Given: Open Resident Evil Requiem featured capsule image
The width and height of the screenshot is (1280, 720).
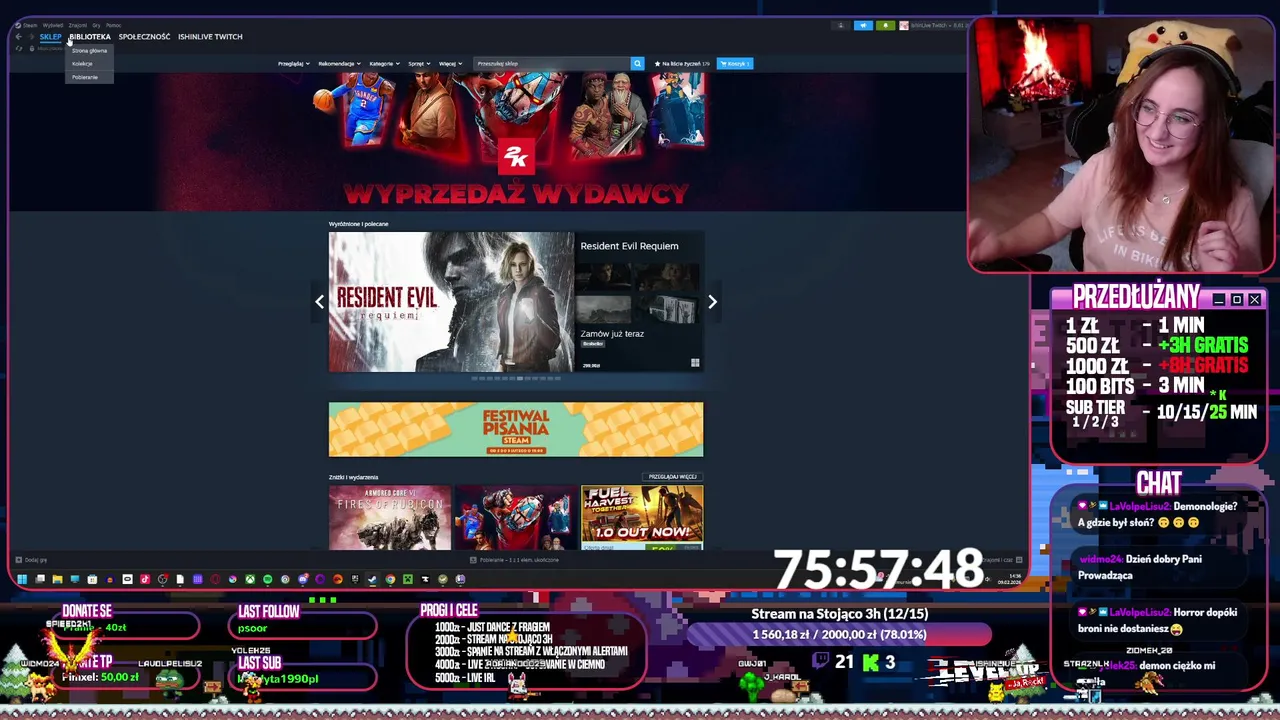Looking at the screenshot, I should 451,302.
